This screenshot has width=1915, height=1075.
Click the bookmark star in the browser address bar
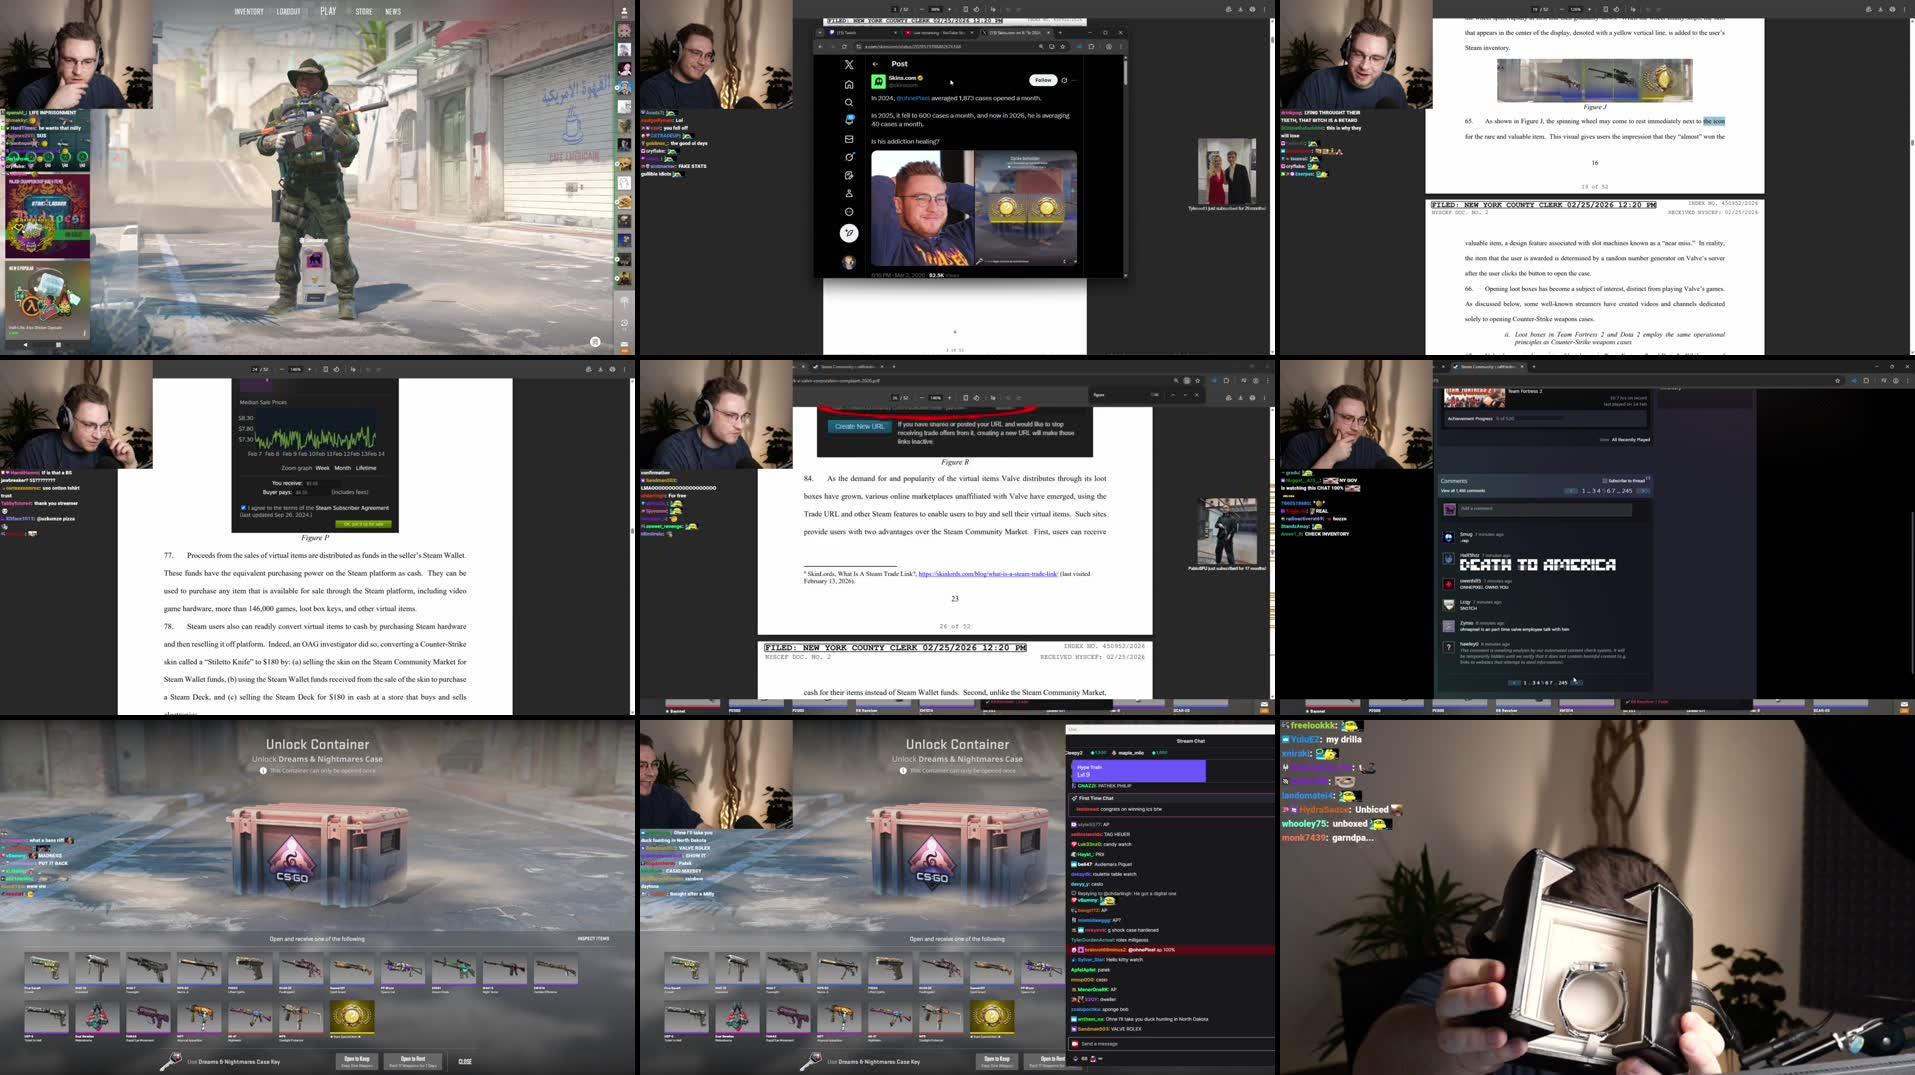pyautogui.click(x=1062, y=46)
